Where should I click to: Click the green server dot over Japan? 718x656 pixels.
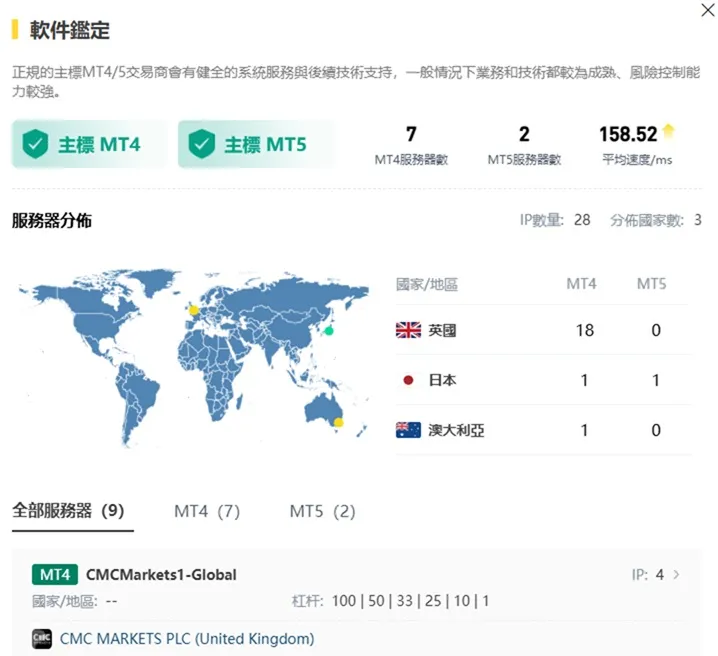(x=328, y=331)
